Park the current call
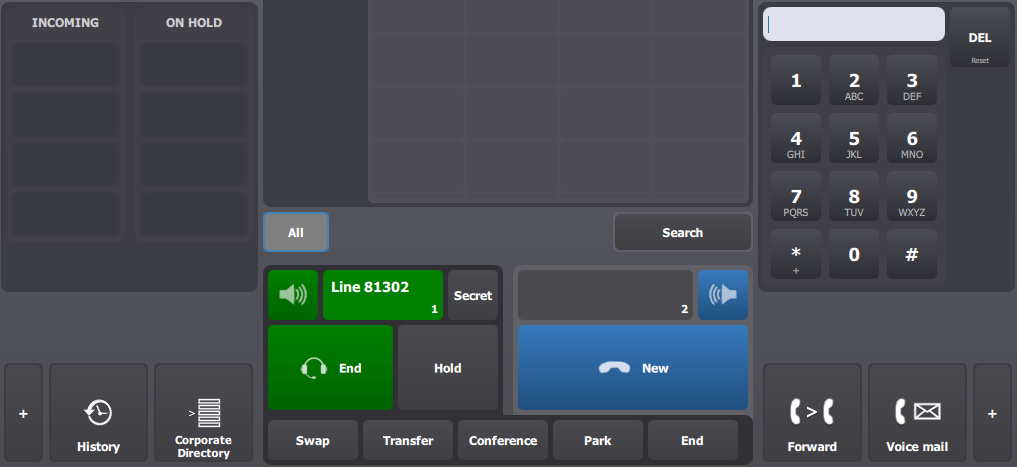 click(x=597, y=440)
